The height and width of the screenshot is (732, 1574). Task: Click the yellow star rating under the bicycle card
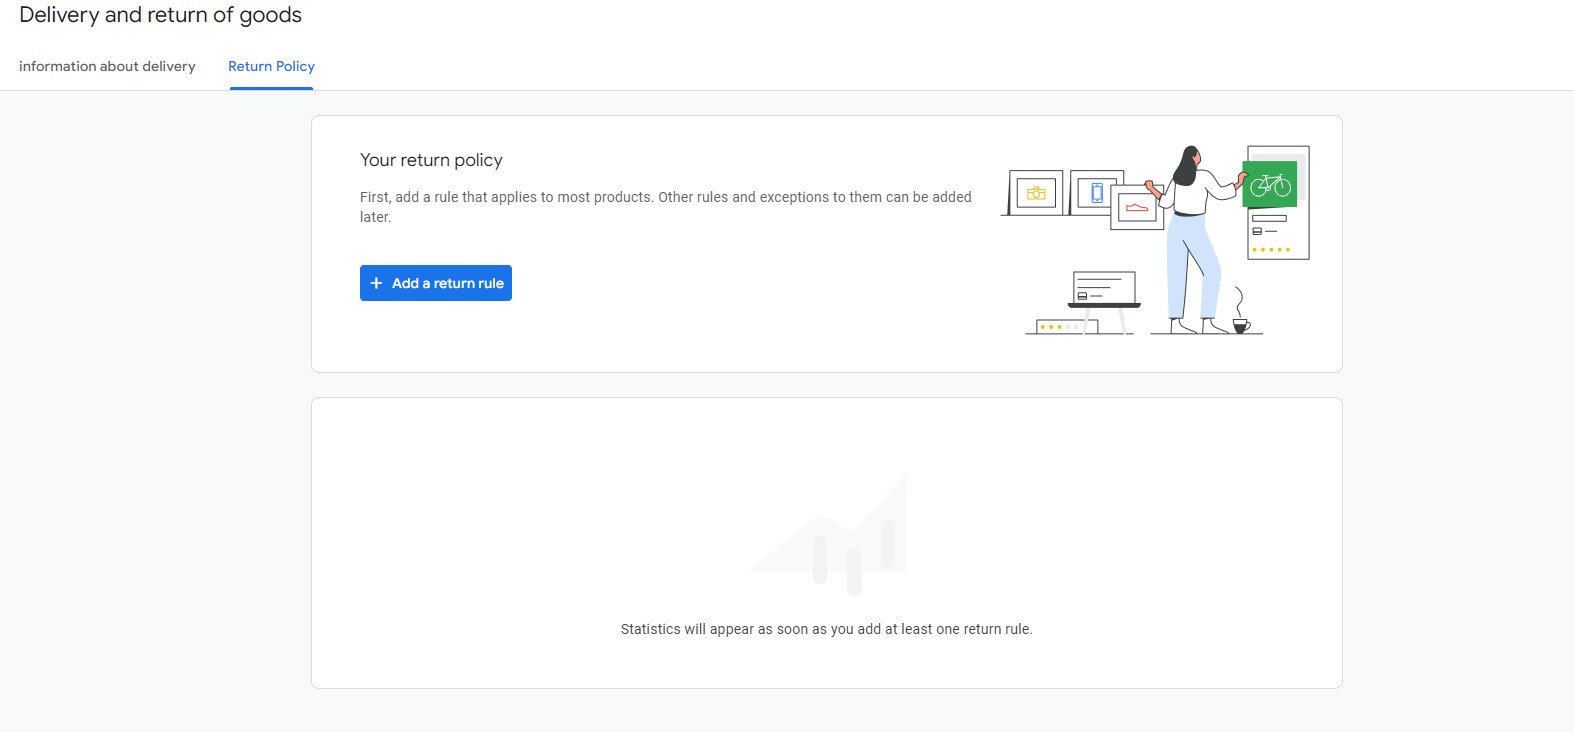pos(1271,249)
